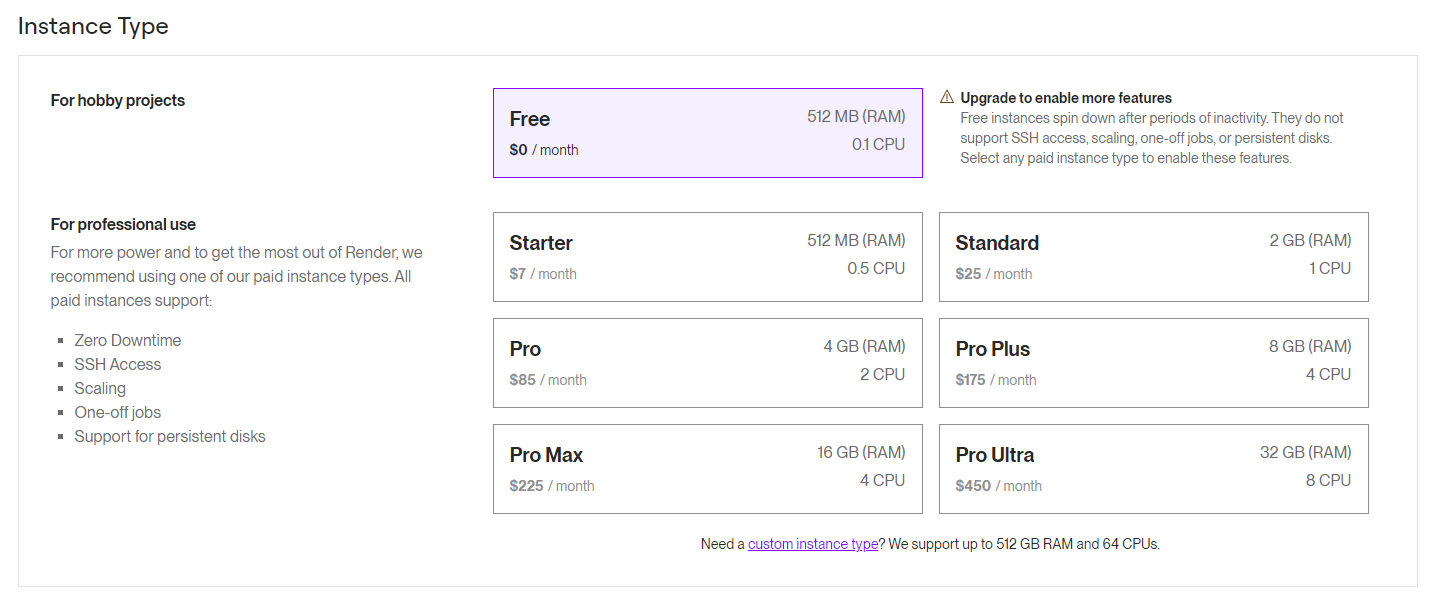The image size is (1445, 602).
Task: Choose the Pro Max instance type
Action: click(x=707, y=469)
